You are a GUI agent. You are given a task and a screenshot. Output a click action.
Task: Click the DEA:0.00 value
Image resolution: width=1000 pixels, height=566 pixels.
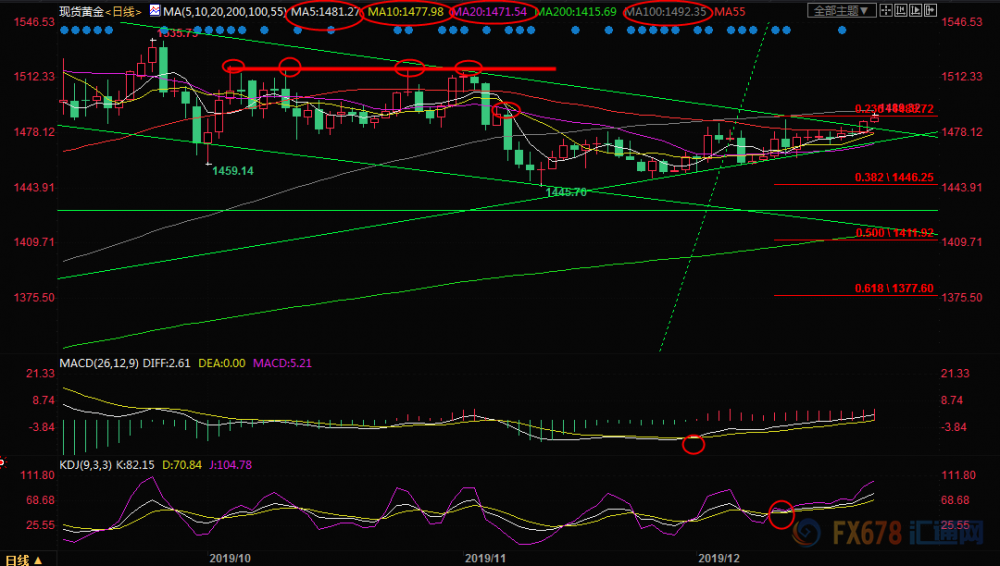tap(222, 363)
